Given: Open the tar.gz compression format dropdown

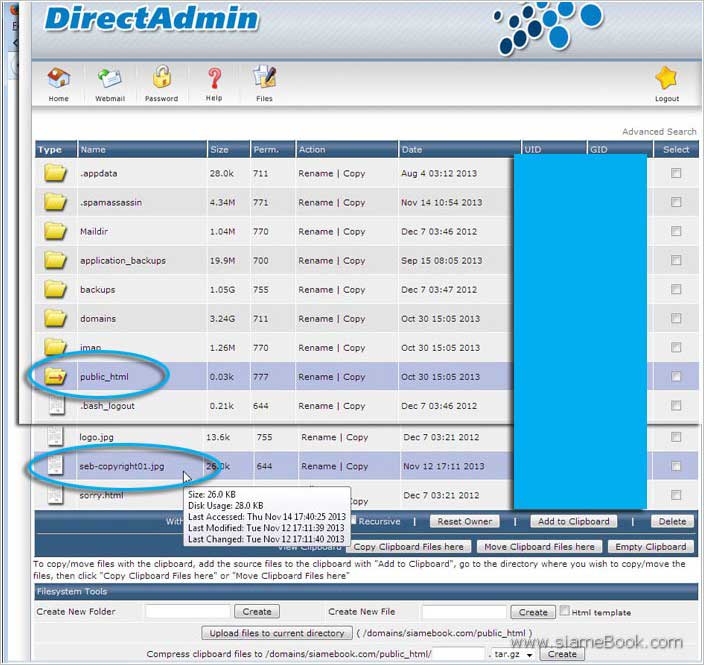Looking at the screenshot, I should tap(513, 654).
